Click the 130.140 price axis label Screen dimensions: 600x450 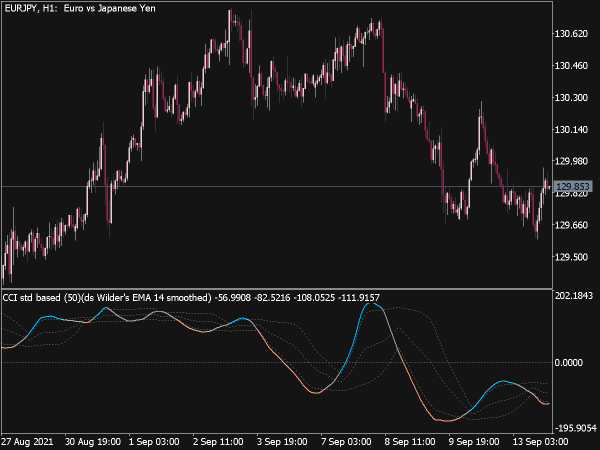coord(571,130)
